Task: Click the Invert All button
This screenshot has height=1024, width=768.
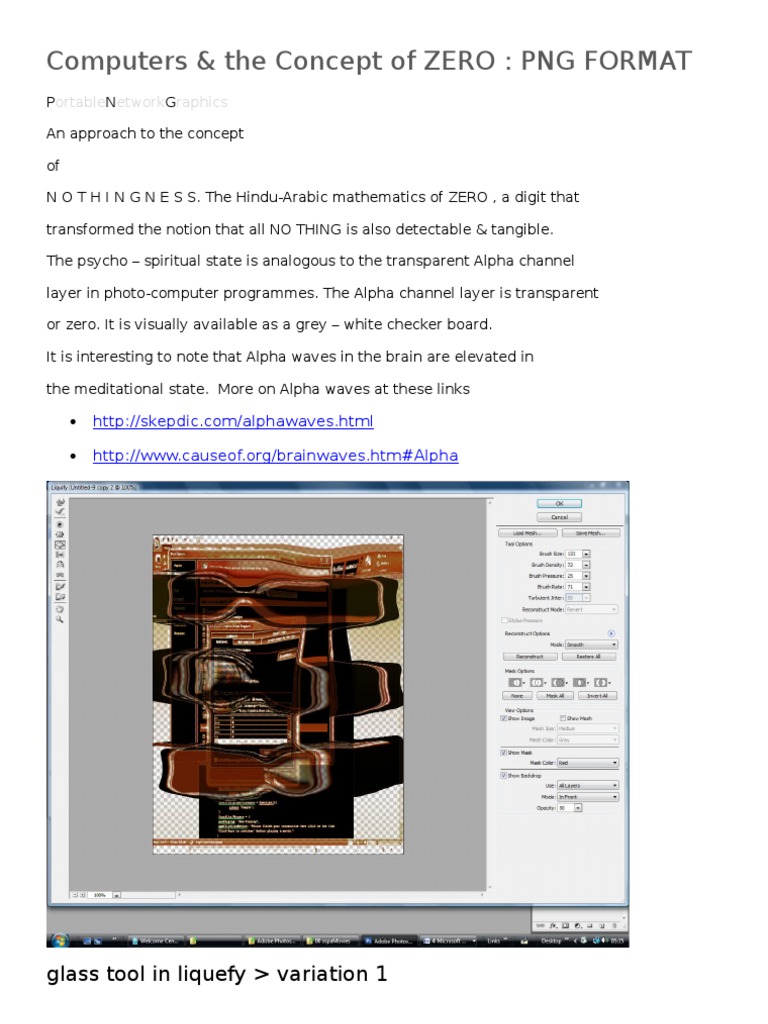Action: [x=598, y=696]
